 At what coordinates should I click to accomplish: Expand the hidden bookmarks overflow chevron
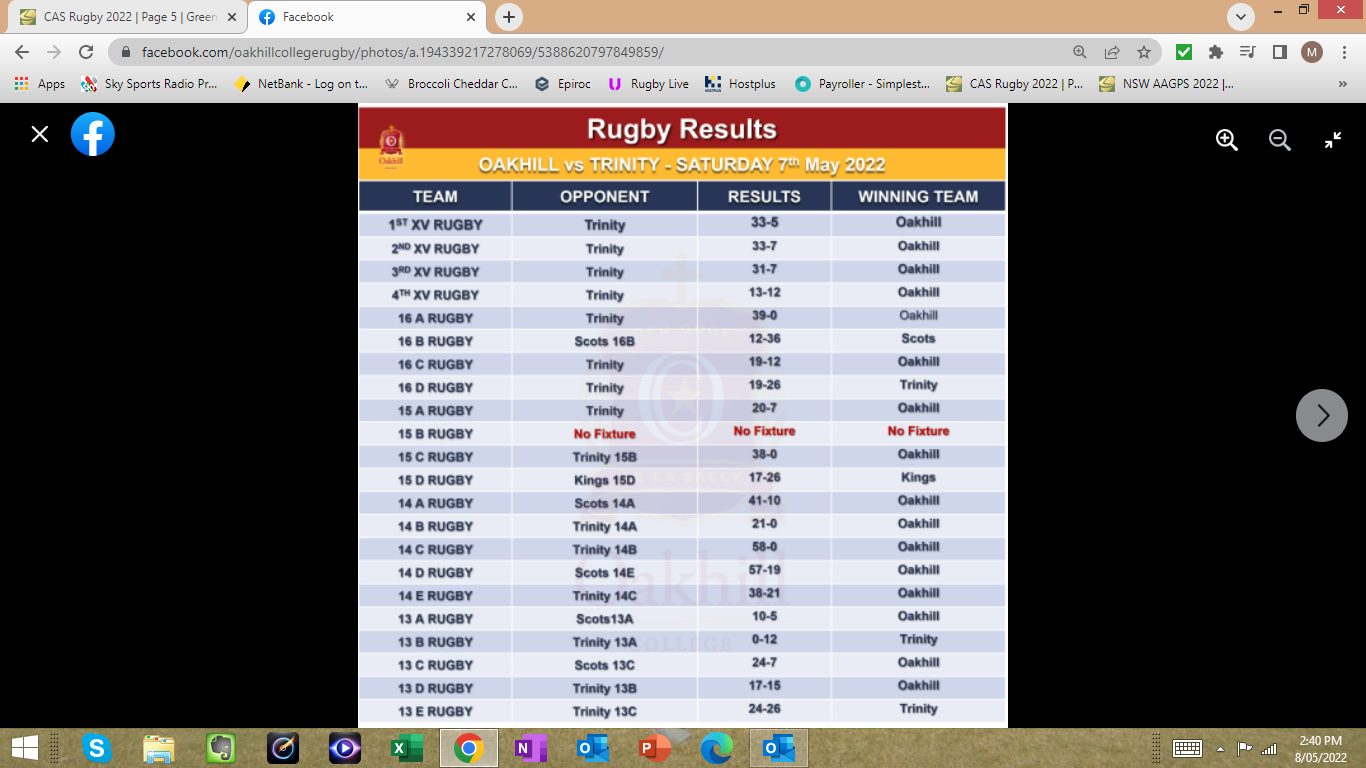tap(1342, 84)
